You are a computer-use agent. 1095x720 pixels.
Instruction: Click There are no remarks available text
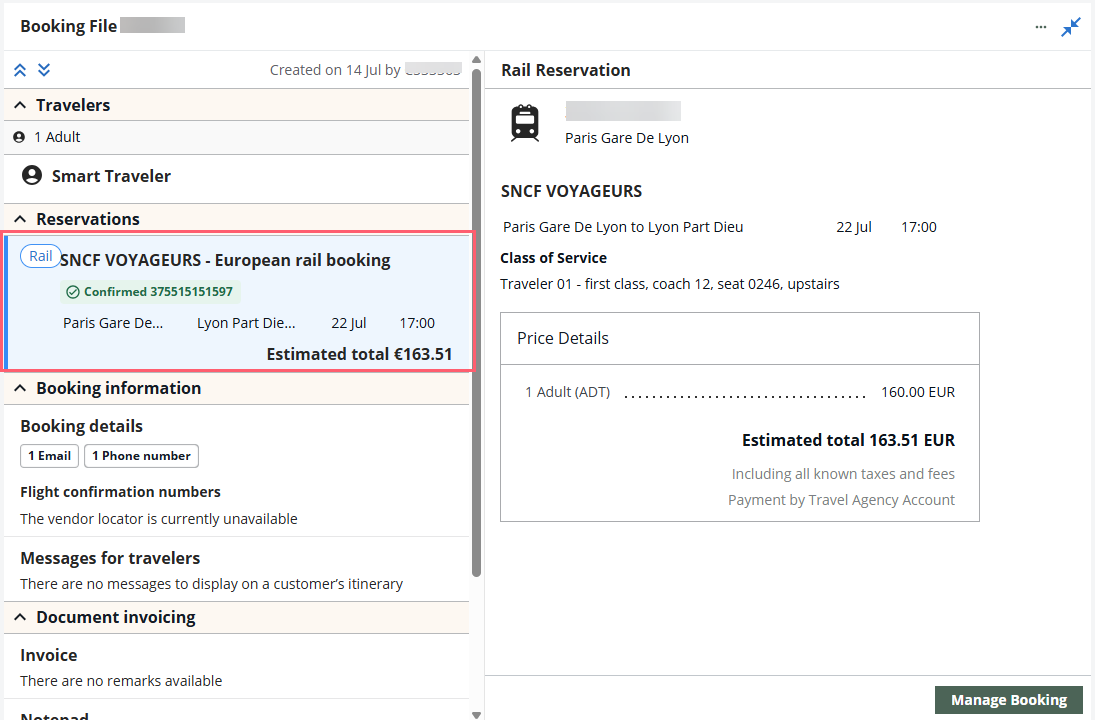click(x=121, y=681)
